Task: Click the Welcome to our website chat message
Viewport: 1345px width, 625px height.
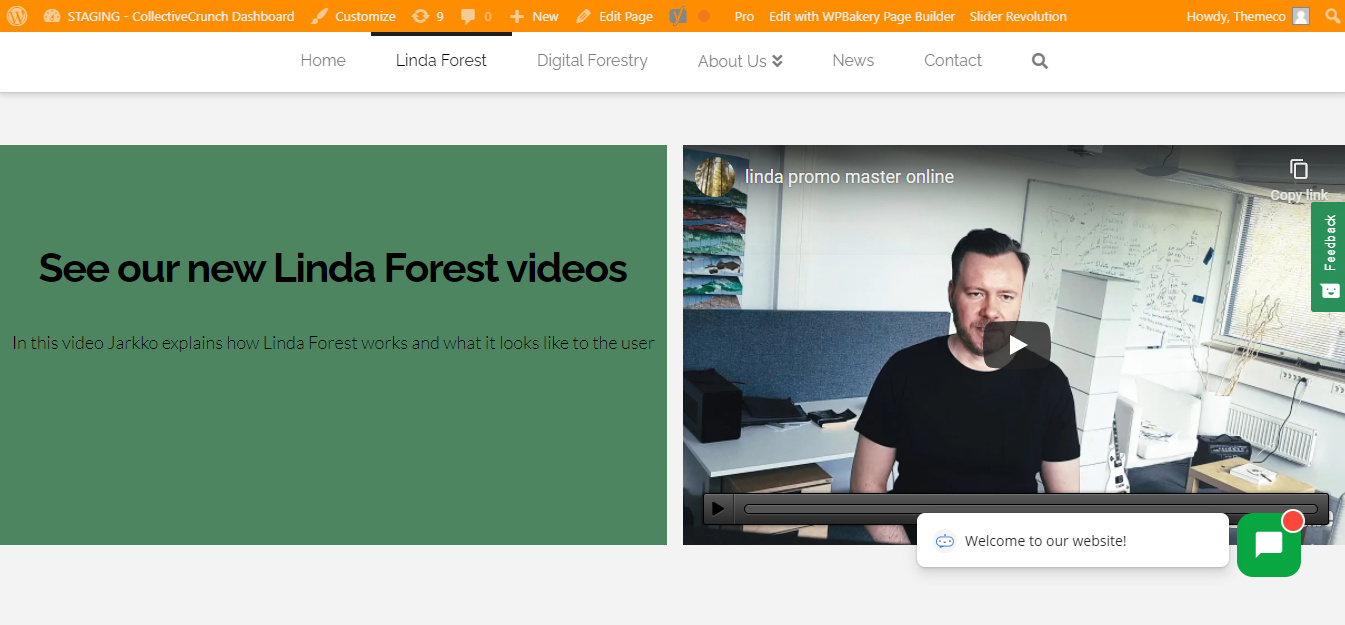Action: (1072, 540)
